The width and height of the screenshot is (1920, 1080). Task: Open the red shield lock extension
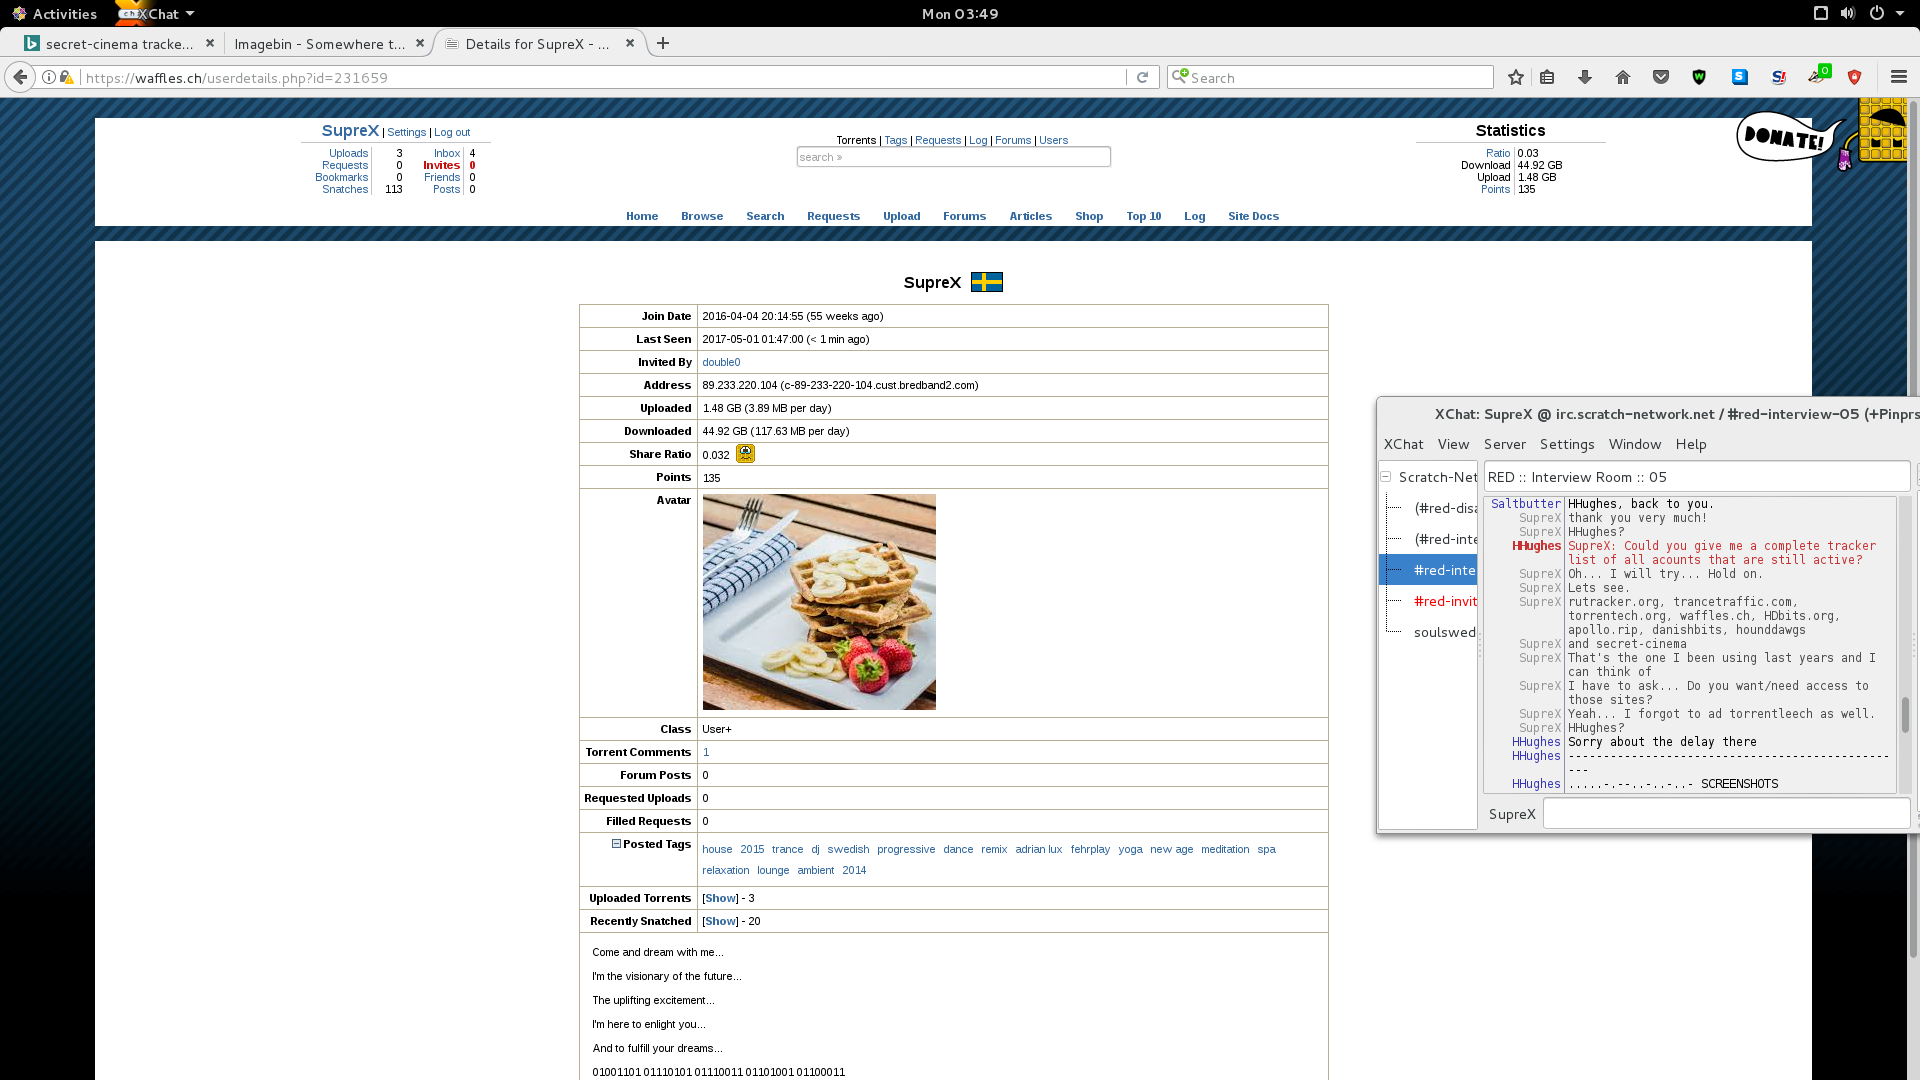(x=1855, y=77)
